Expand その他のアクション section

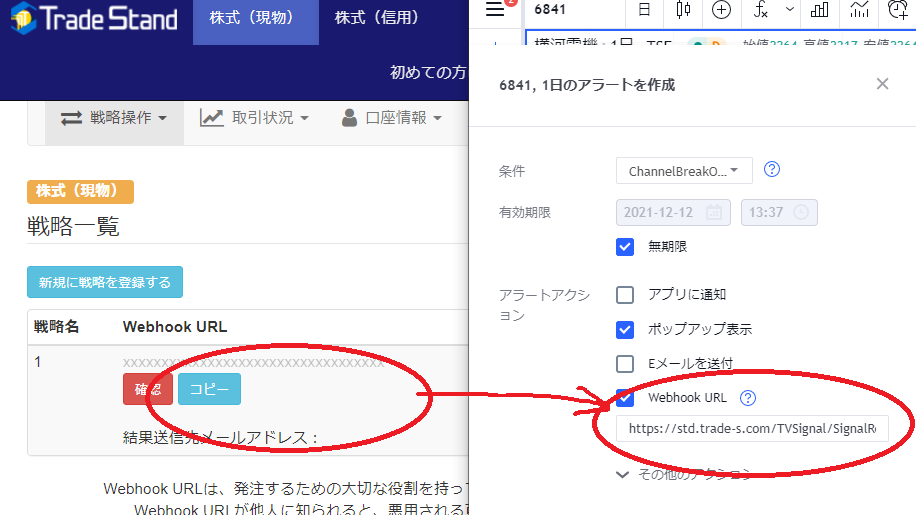pos(684,474)
